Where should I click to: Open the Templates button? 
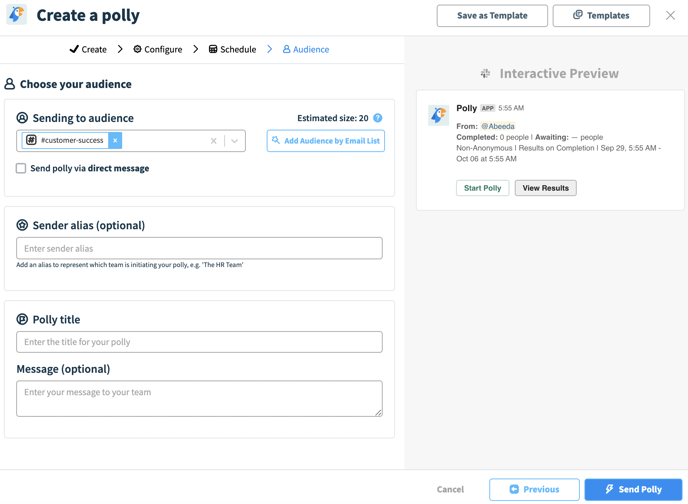601,16
